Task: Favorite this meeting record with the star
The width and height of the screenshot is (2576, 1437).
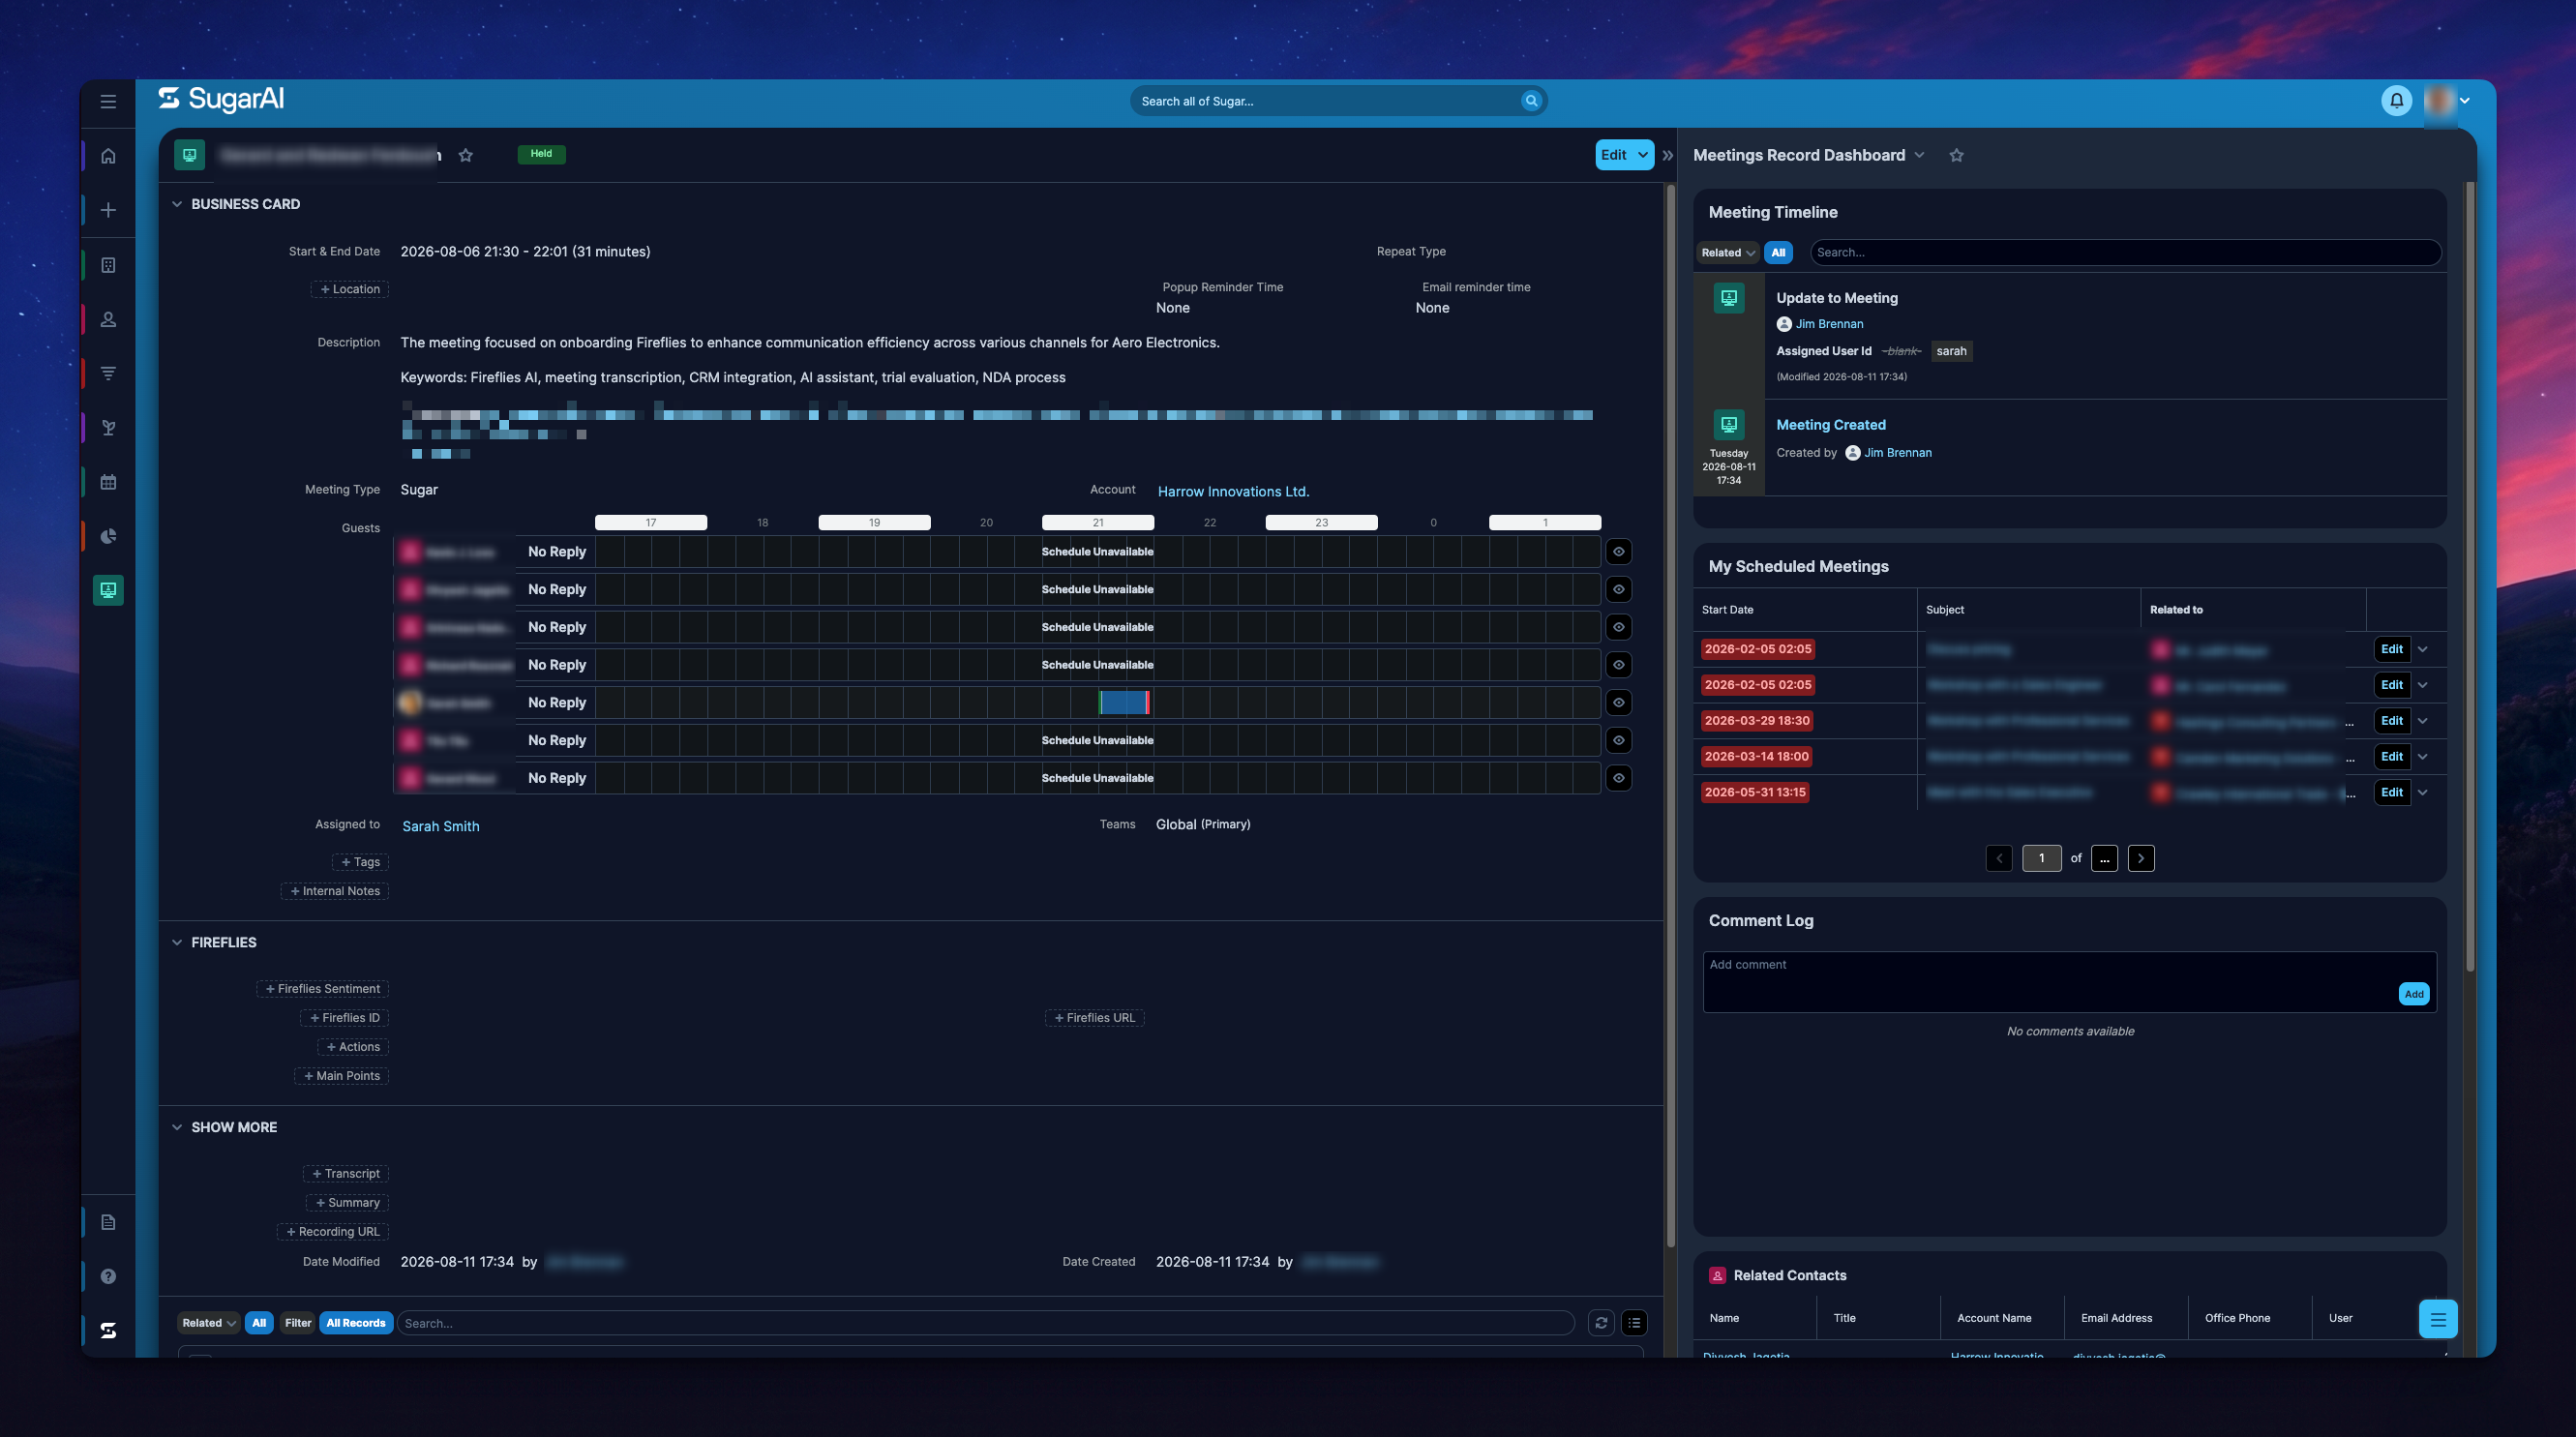Action: pos(465,155)
